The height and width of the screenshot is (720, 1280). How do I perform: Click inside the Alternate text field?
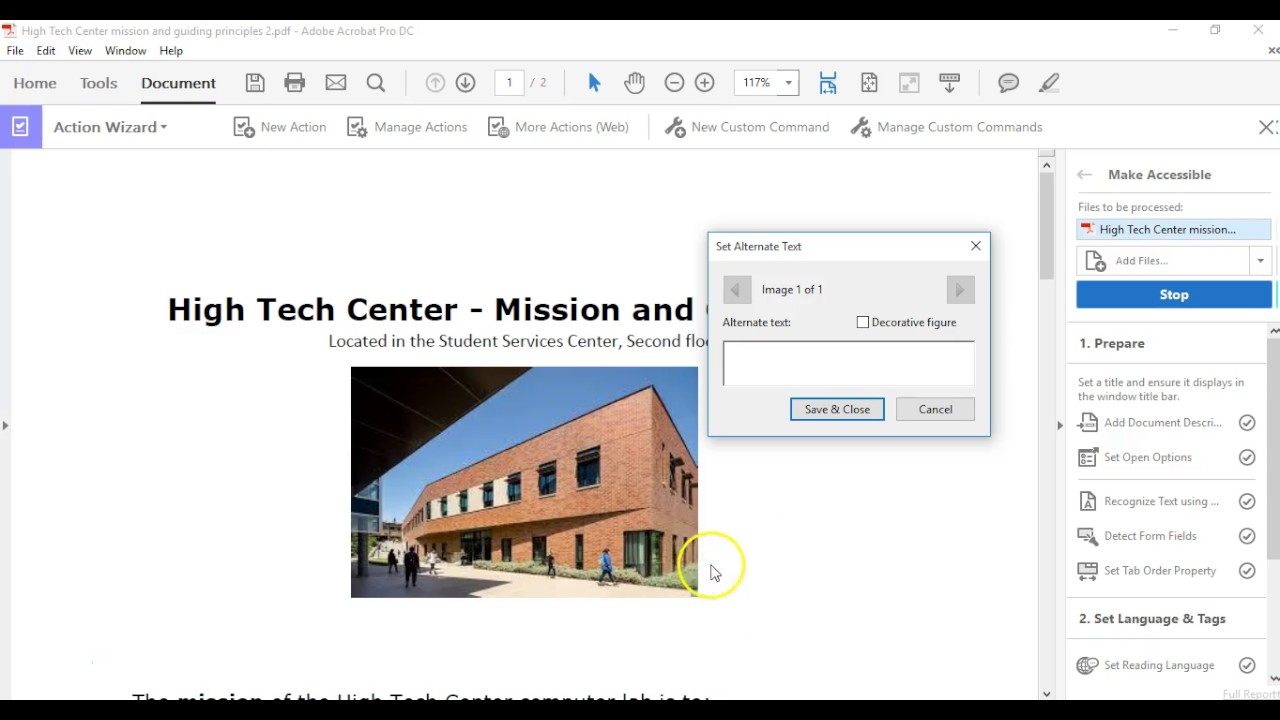tap(848, 363)
